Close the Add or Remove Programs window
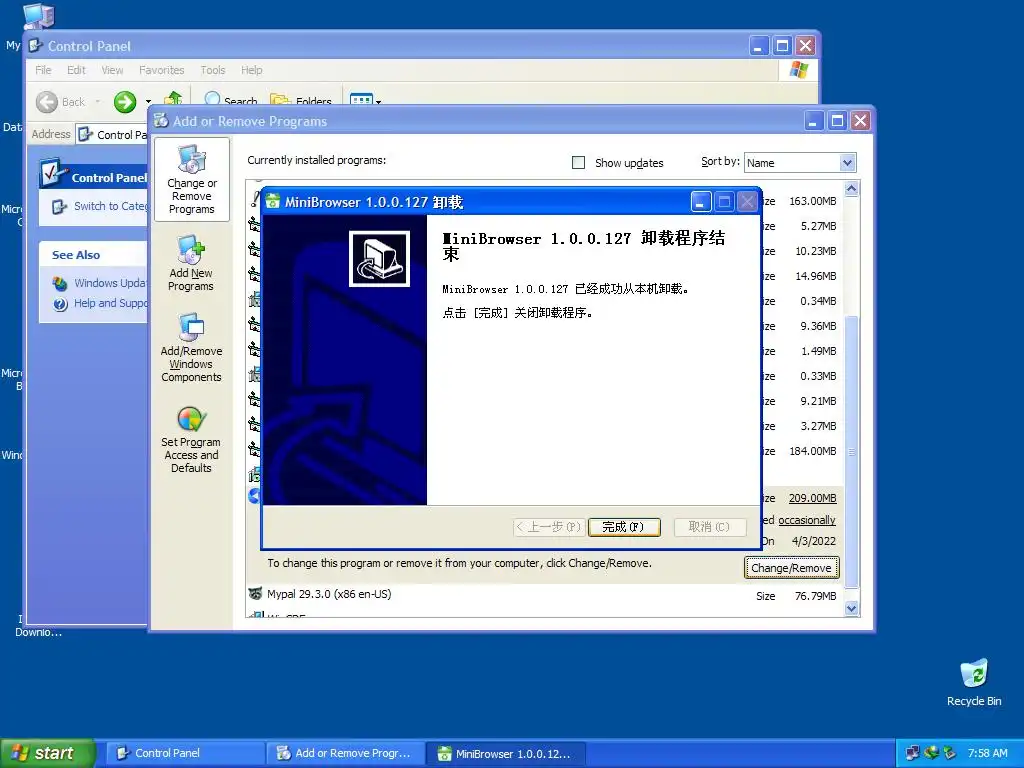The height and width of the screenshot is (768, 1024). coord(861,121)
